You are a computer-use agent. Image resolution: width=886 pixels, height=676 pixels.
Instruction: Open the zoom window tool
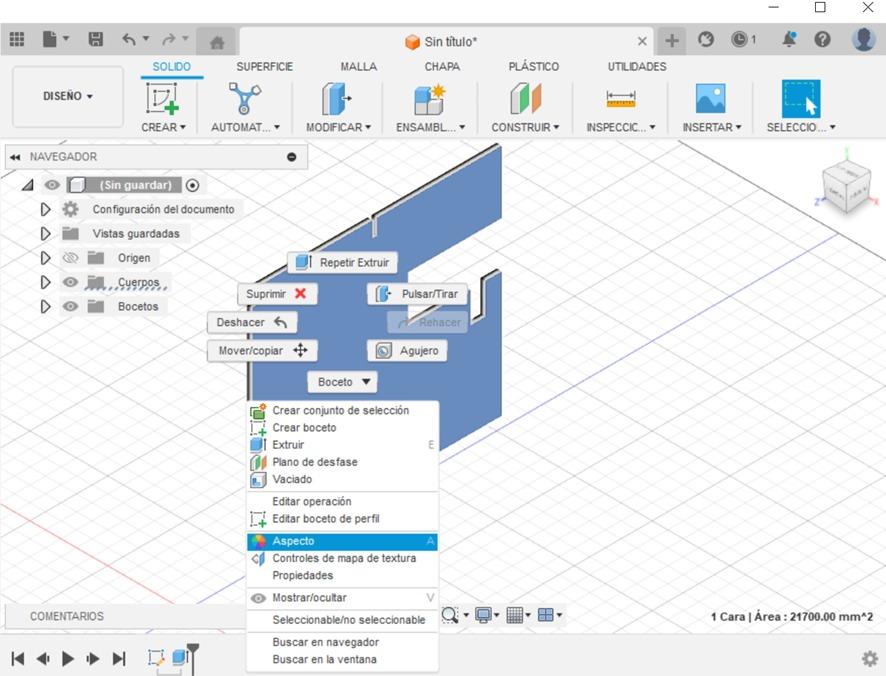[450, 614]
